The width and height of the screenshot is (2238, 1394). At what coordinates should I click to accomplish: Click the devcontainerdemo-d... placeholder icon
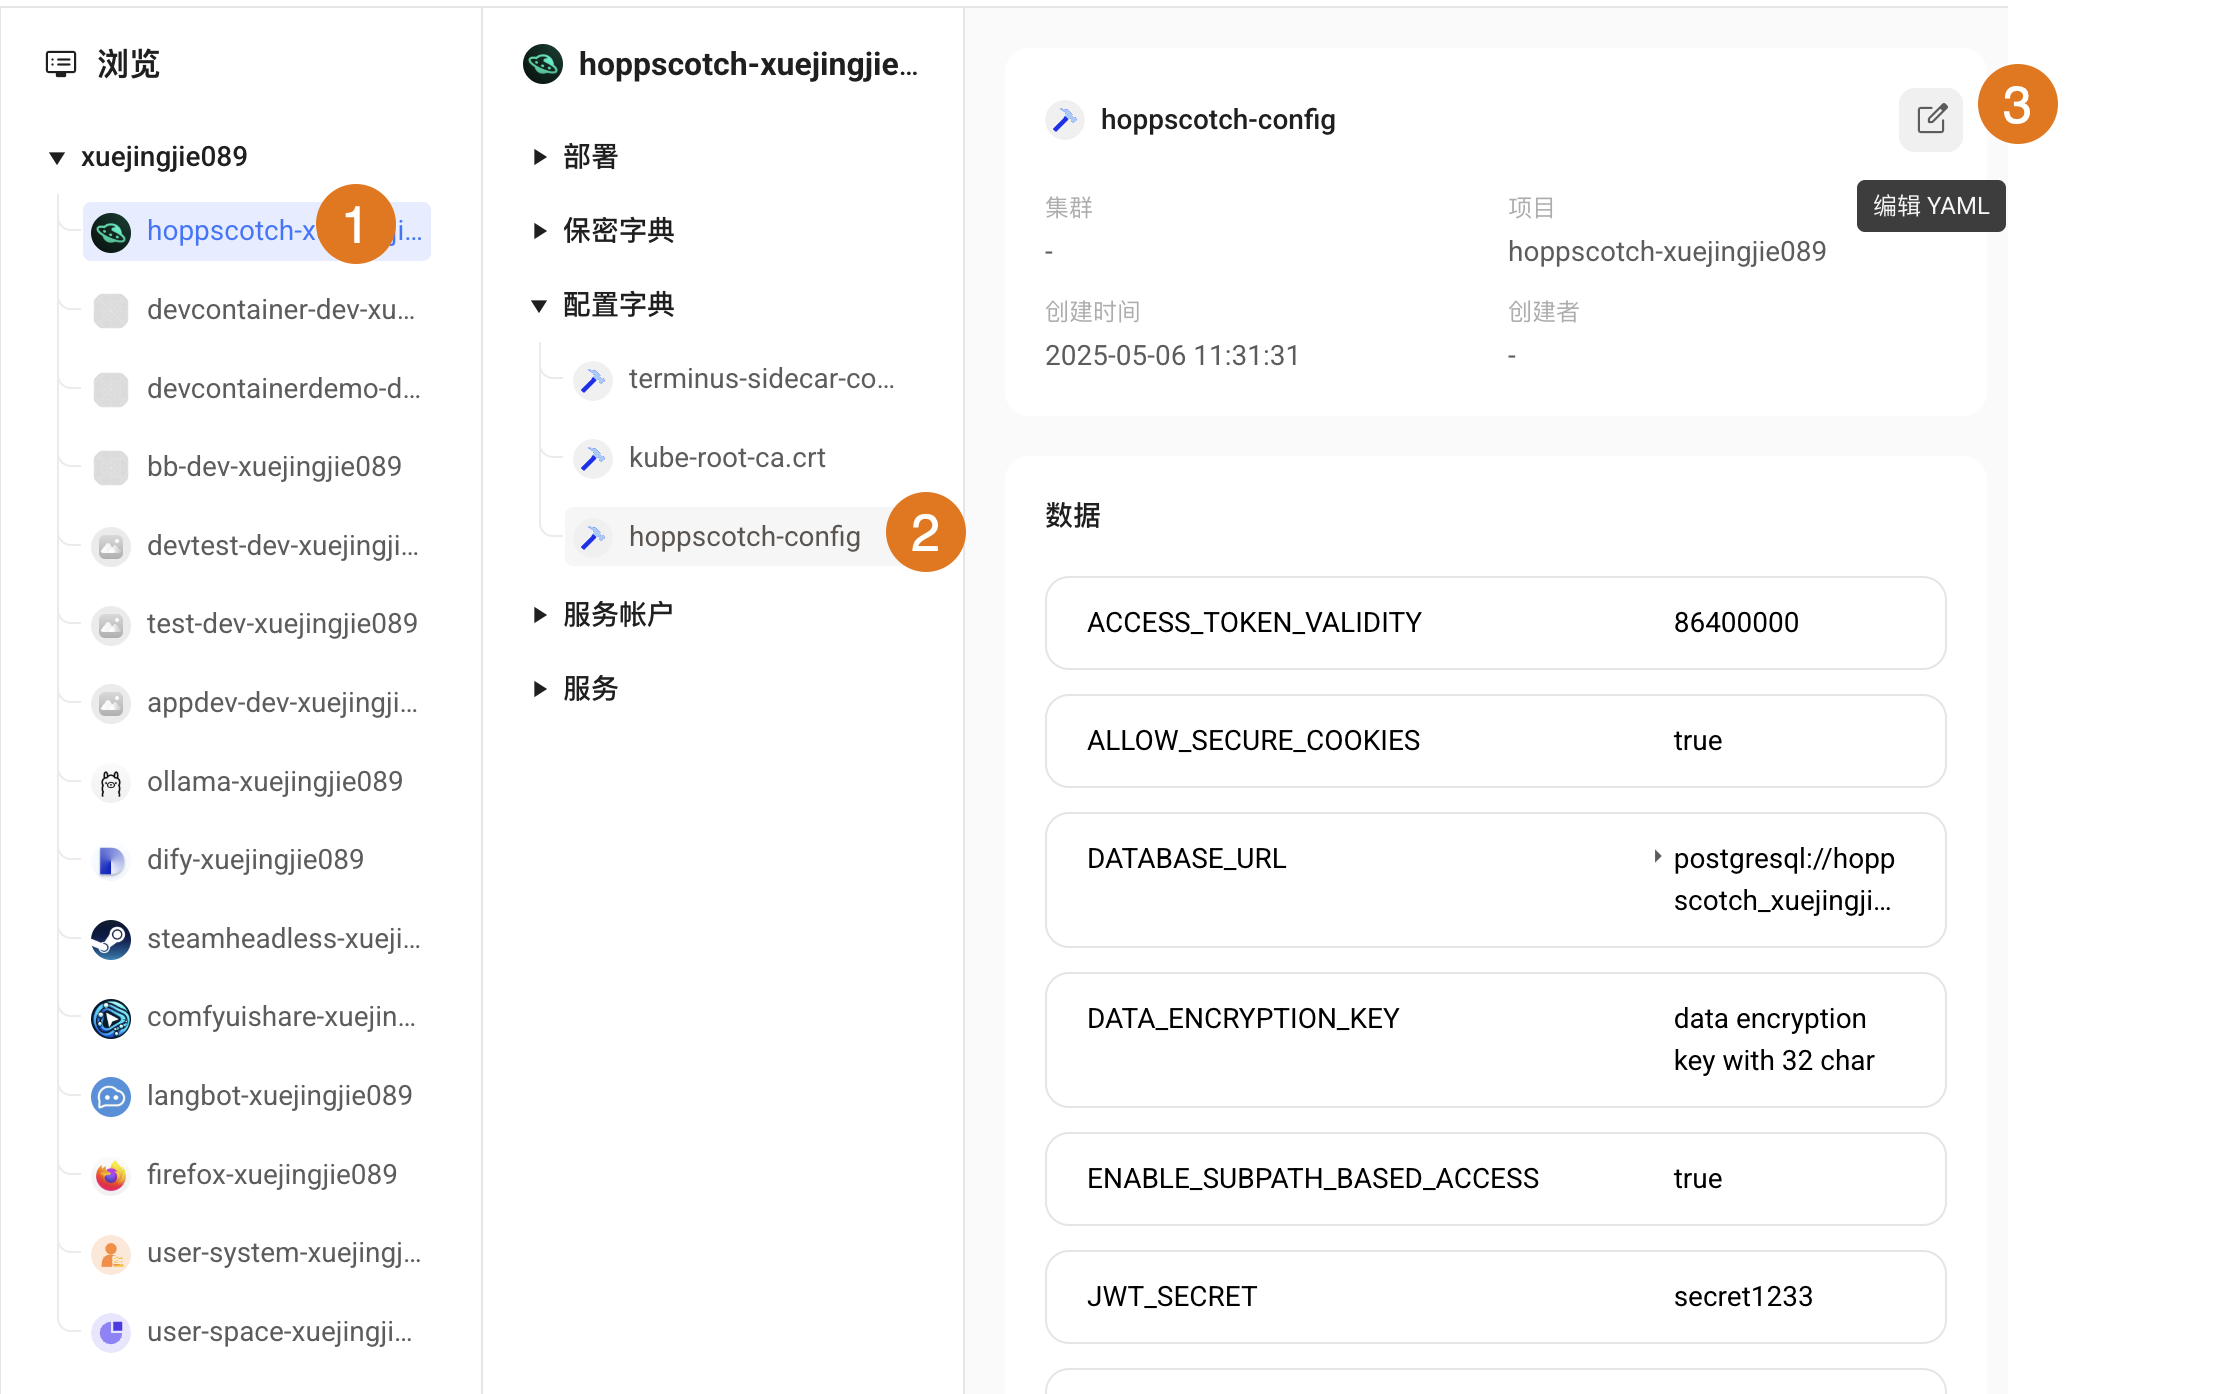pyautogui.click(x=111, y=389)
